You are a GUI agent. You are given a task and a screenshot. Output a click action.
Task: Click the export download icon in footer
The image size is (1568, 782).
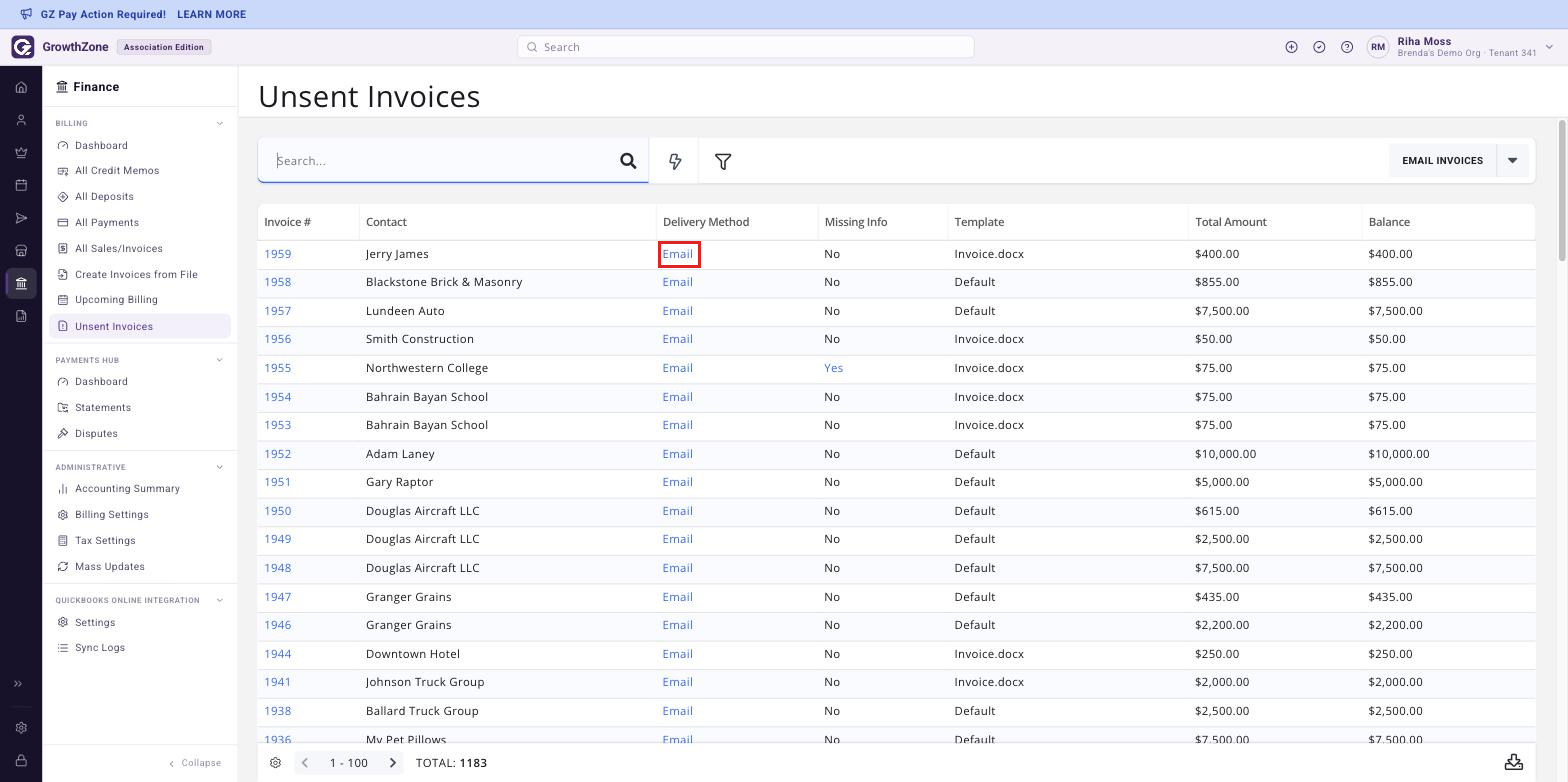(x=1514, y=762)
